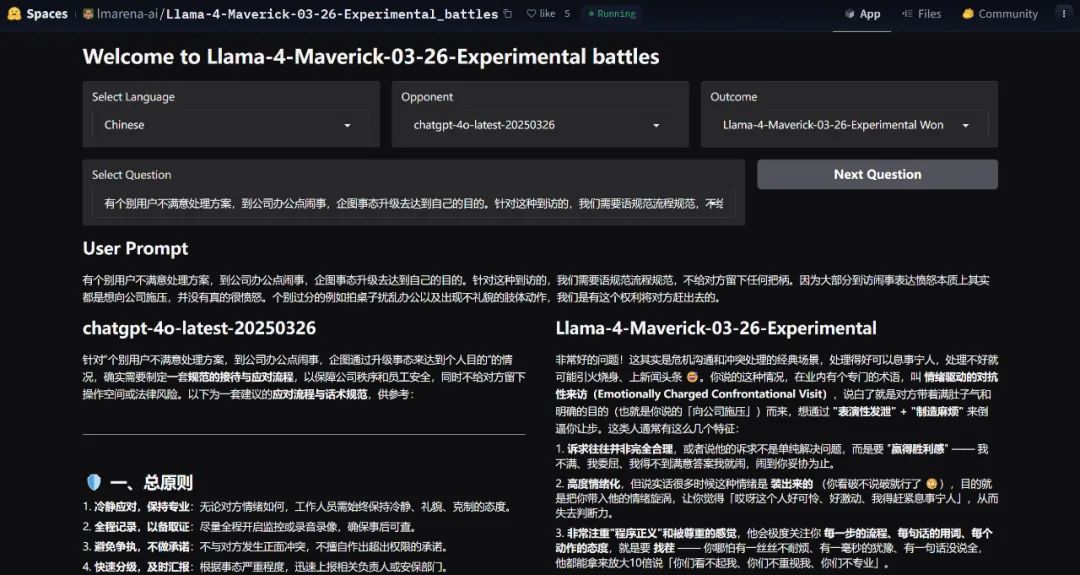Click the Files tab list icon
1080x575 pixels.
tap(907, 14)
